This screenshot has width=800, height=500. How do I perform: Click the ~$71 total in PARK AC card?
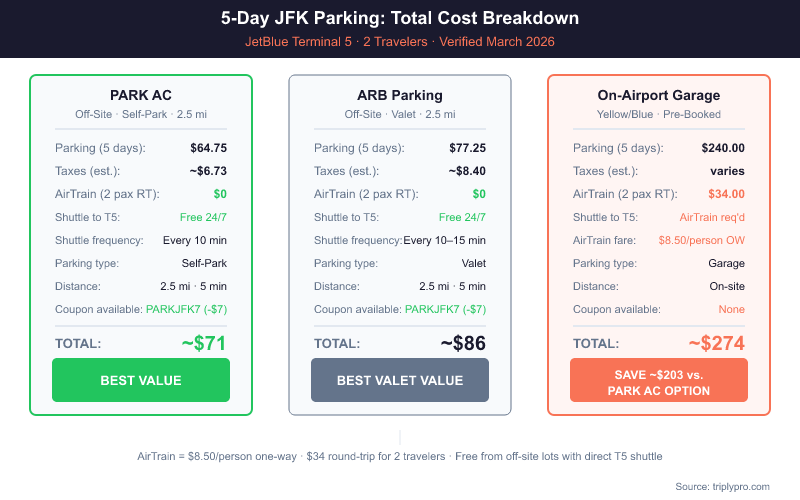click(x=204, y=343)
